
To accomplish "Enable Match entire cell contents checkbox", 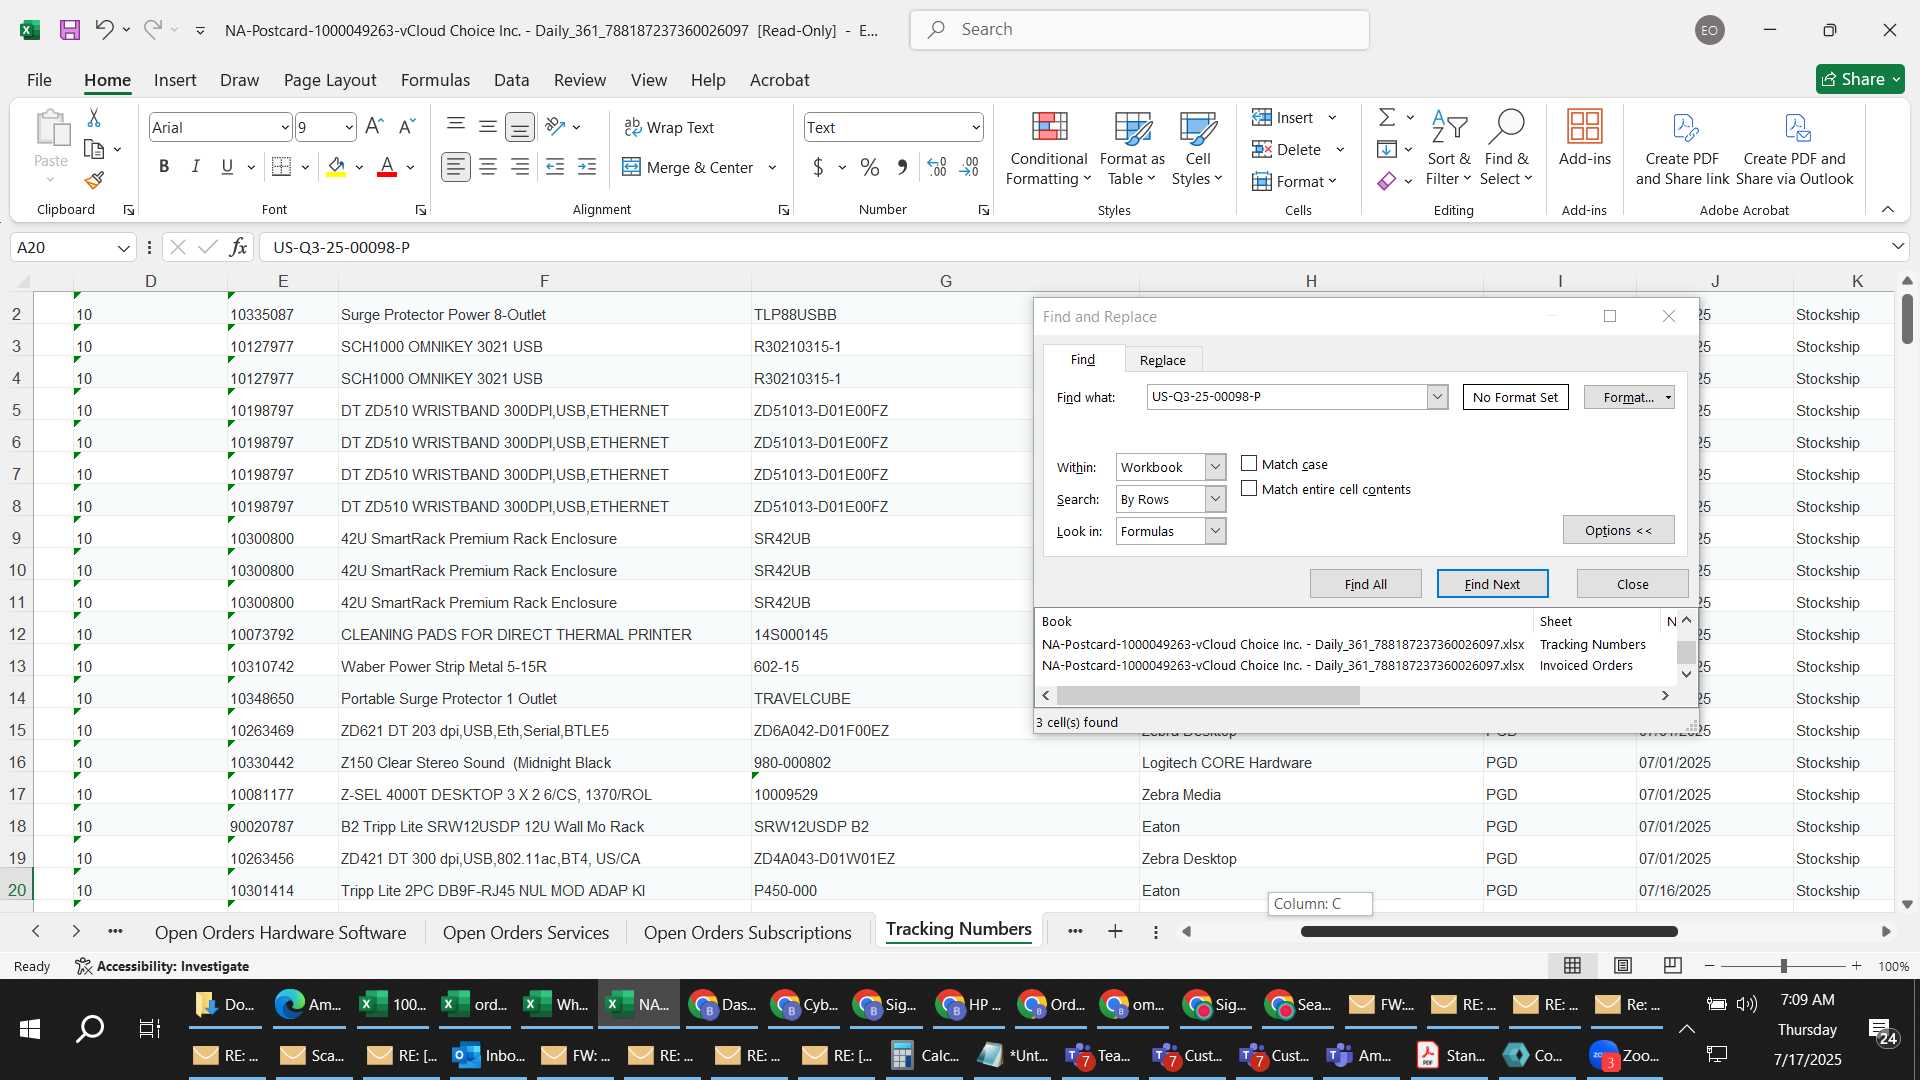I will [x=1249, y=489].
